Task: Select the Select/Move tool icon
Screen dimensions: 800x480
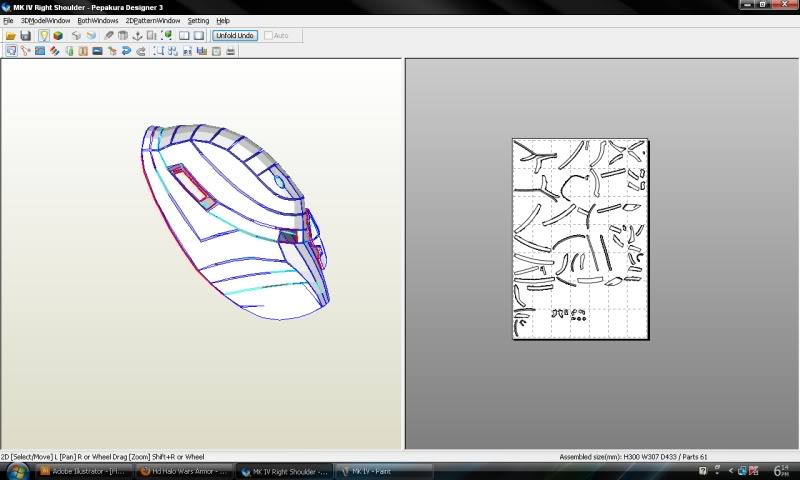Action: pyautogui.click(x=10, y=51)
